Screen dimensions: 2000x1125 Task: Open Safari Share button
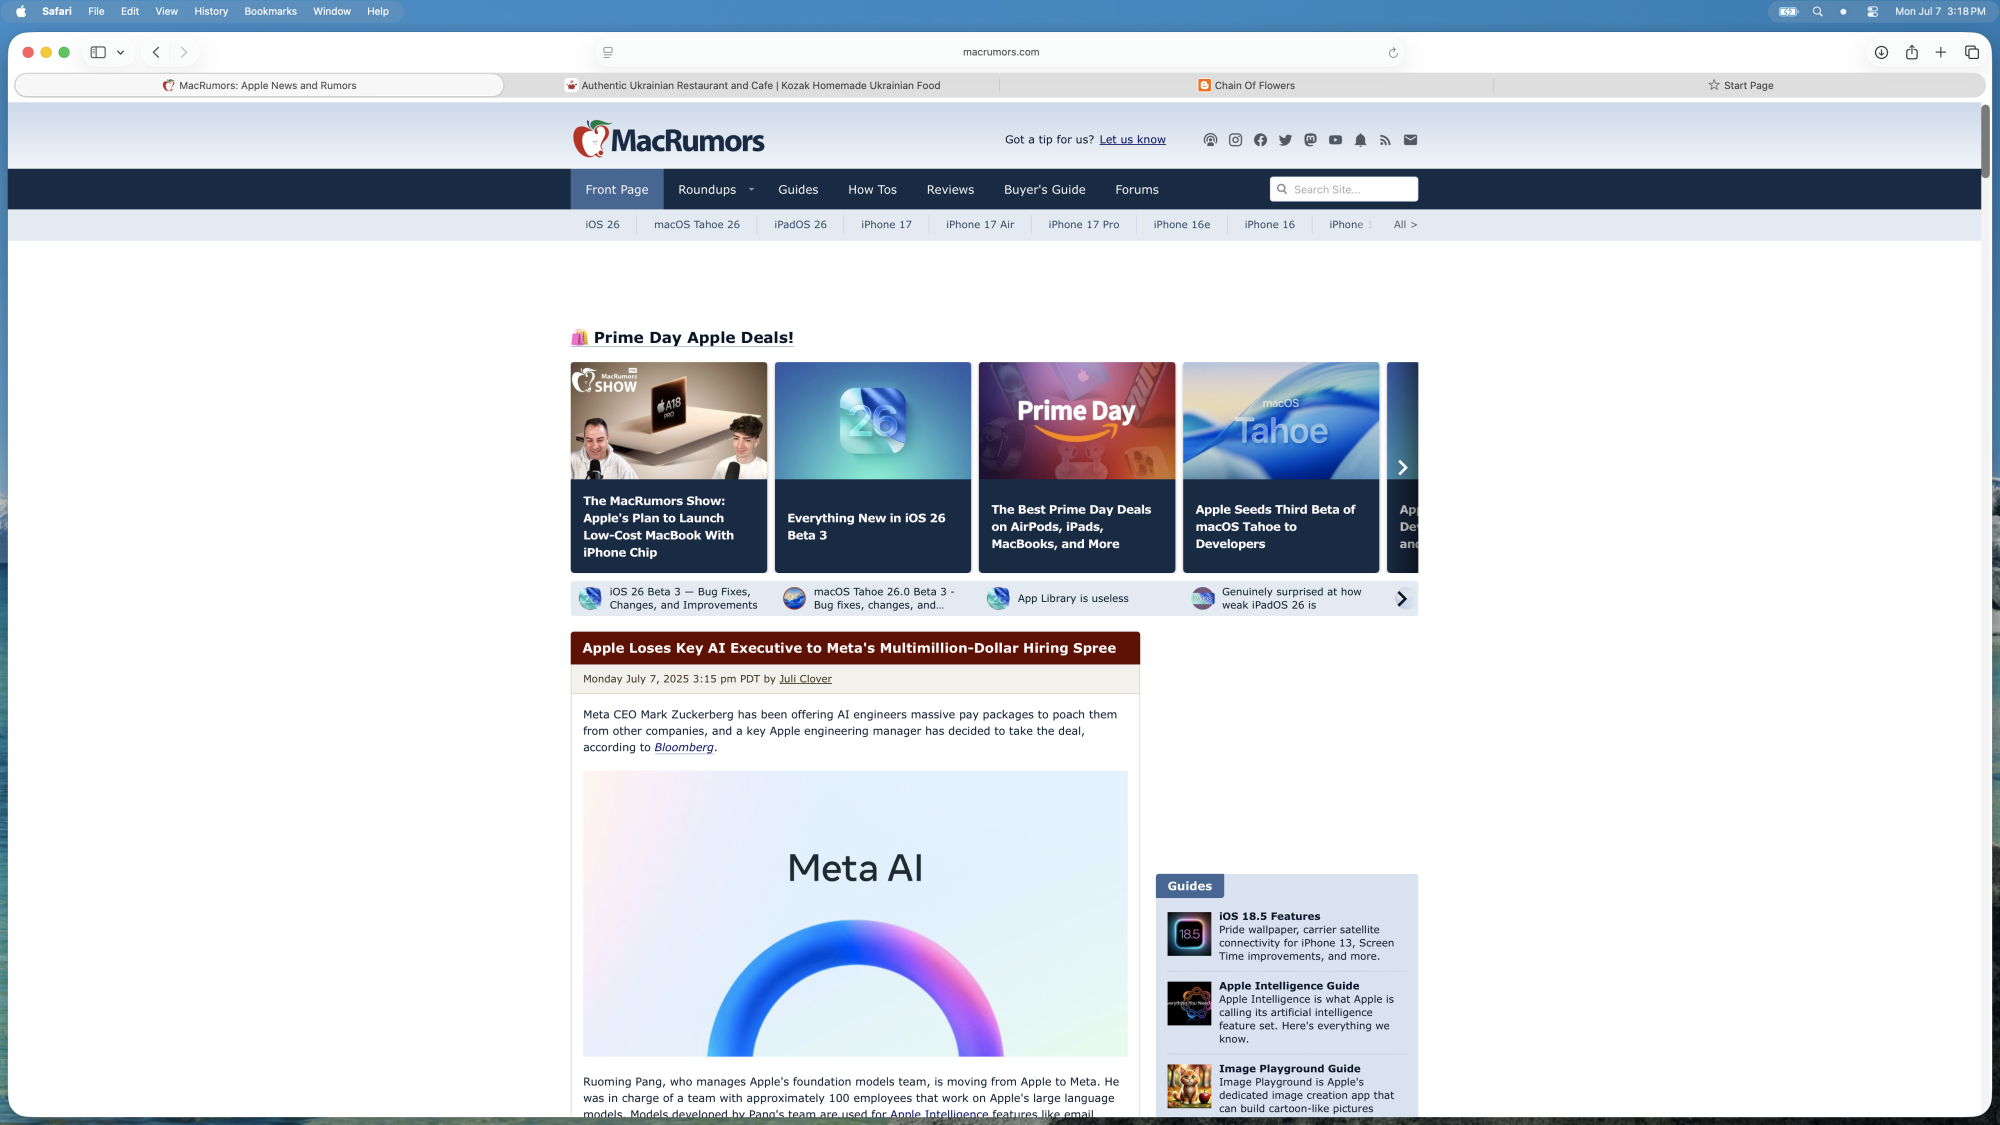pos(1911,52)
